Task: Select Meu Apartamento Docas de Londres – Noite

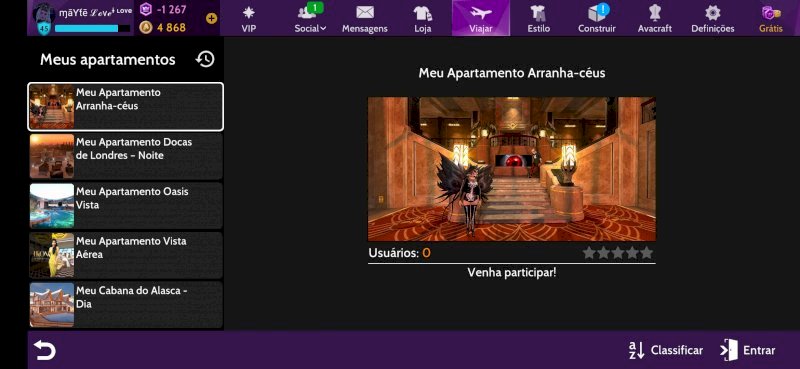Action: tap(126, 156)
